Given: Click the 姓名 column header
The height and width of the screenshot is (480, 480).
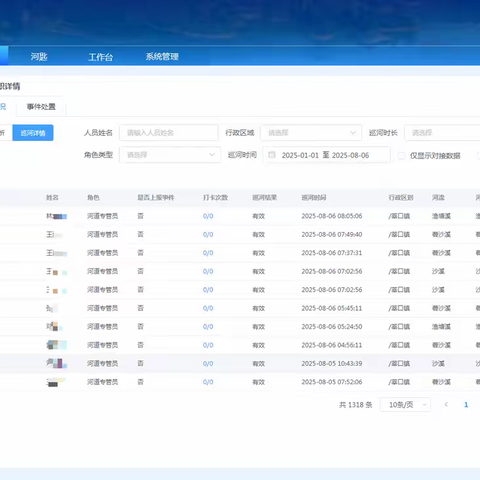Looking at the screenshot, I should [52, 198].
